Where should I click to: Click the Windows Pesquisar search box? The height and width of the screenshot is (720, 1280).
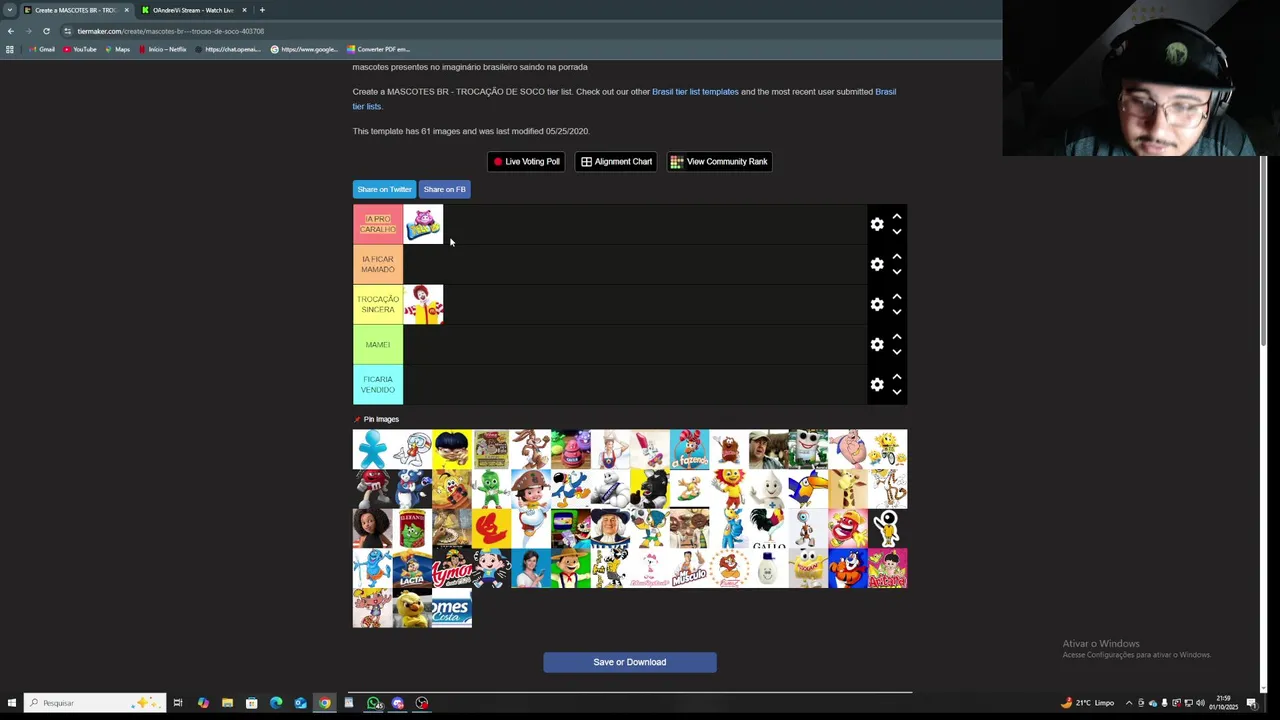pos(95,703)
